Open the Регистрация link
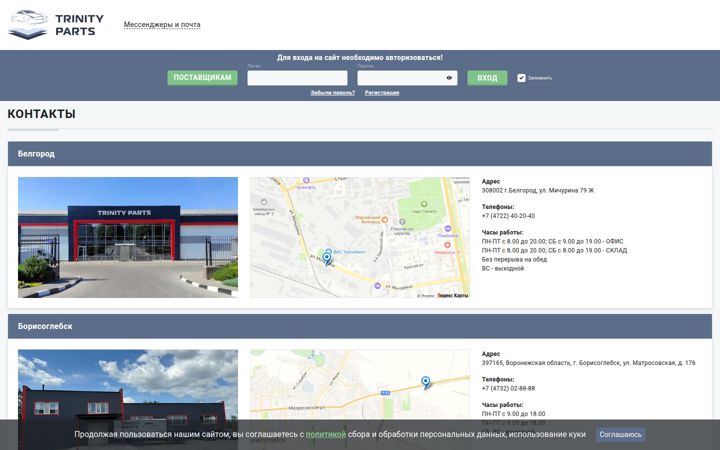This screenshot has width=720, height=450. click(x=382, y=93)
